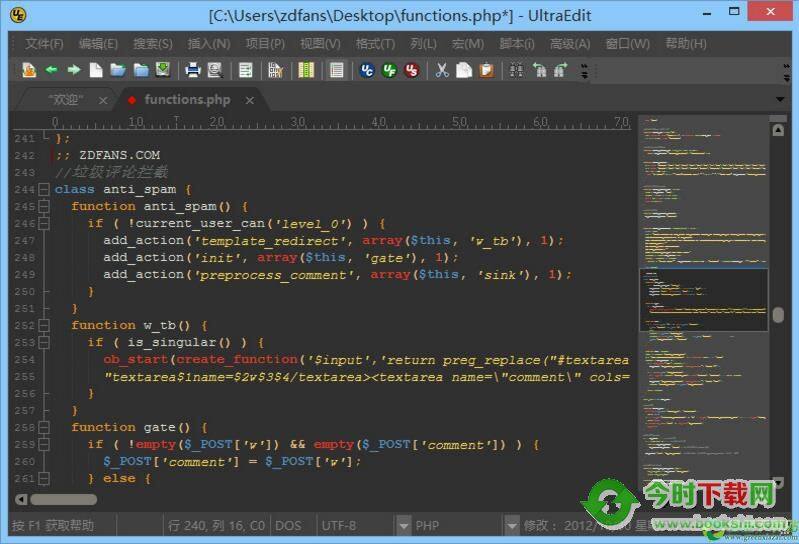Click the horizontal scrollbar left arrow
This screenshot has height=544, width=799.
click(x=21, y=499)
